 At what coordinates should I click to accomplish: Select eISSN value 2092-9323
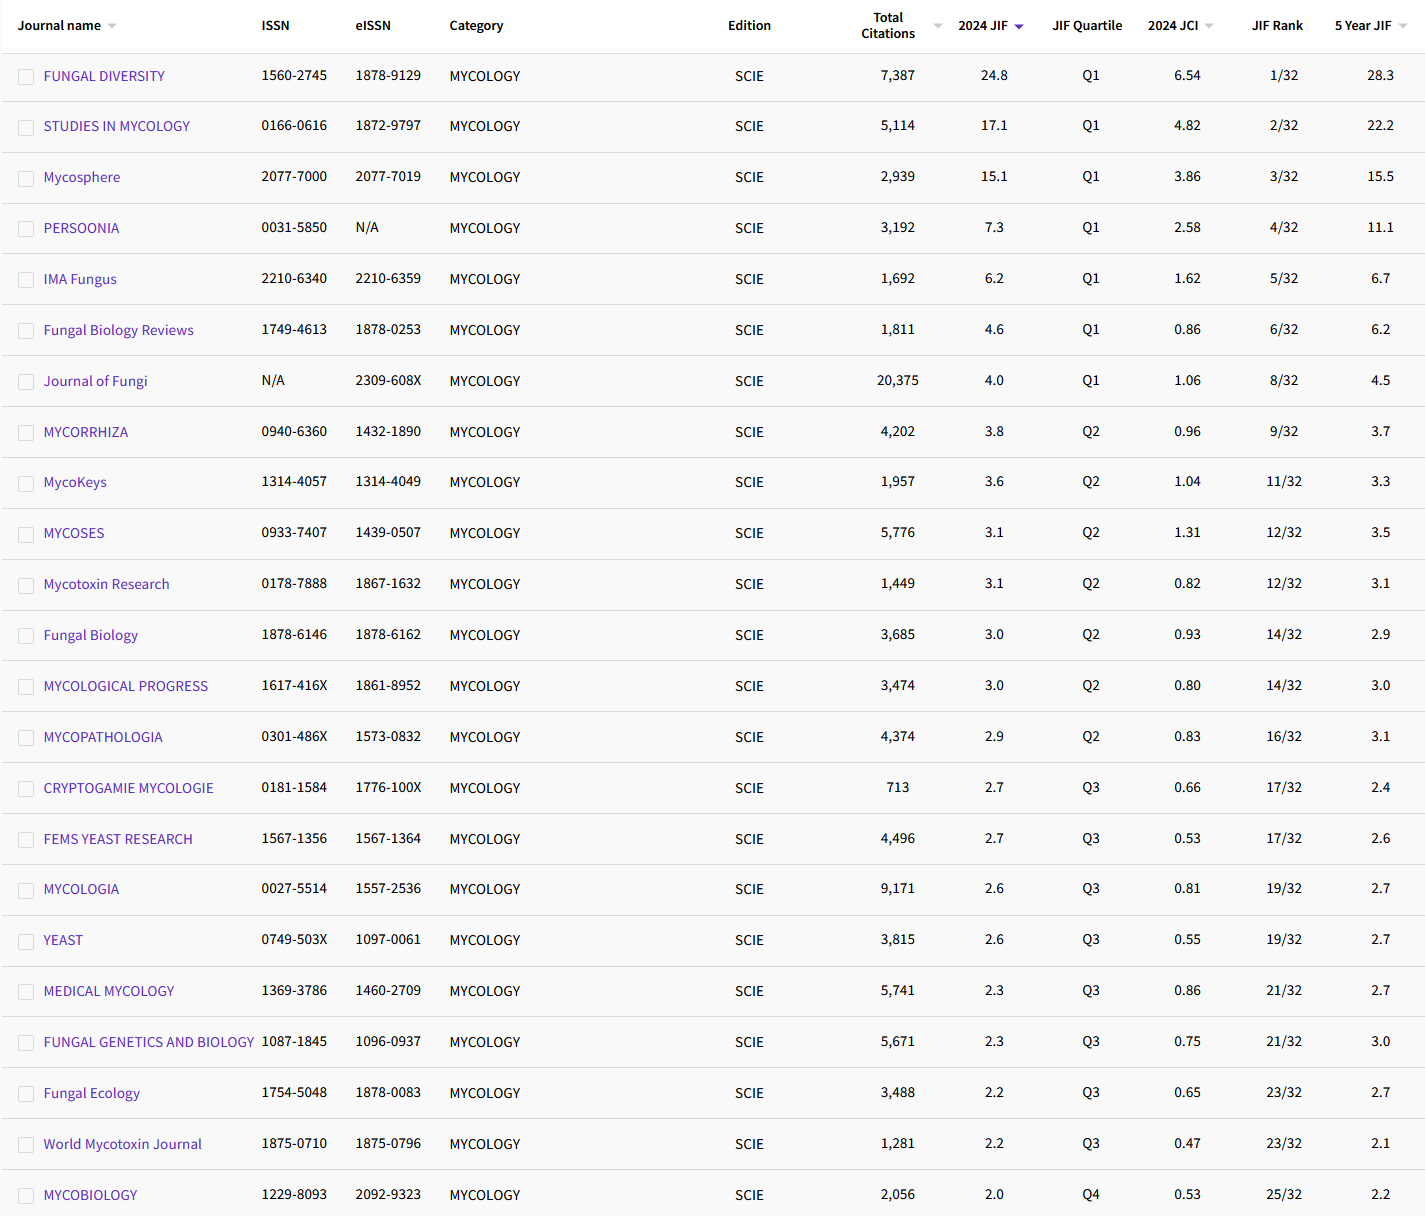(388, 1194)
